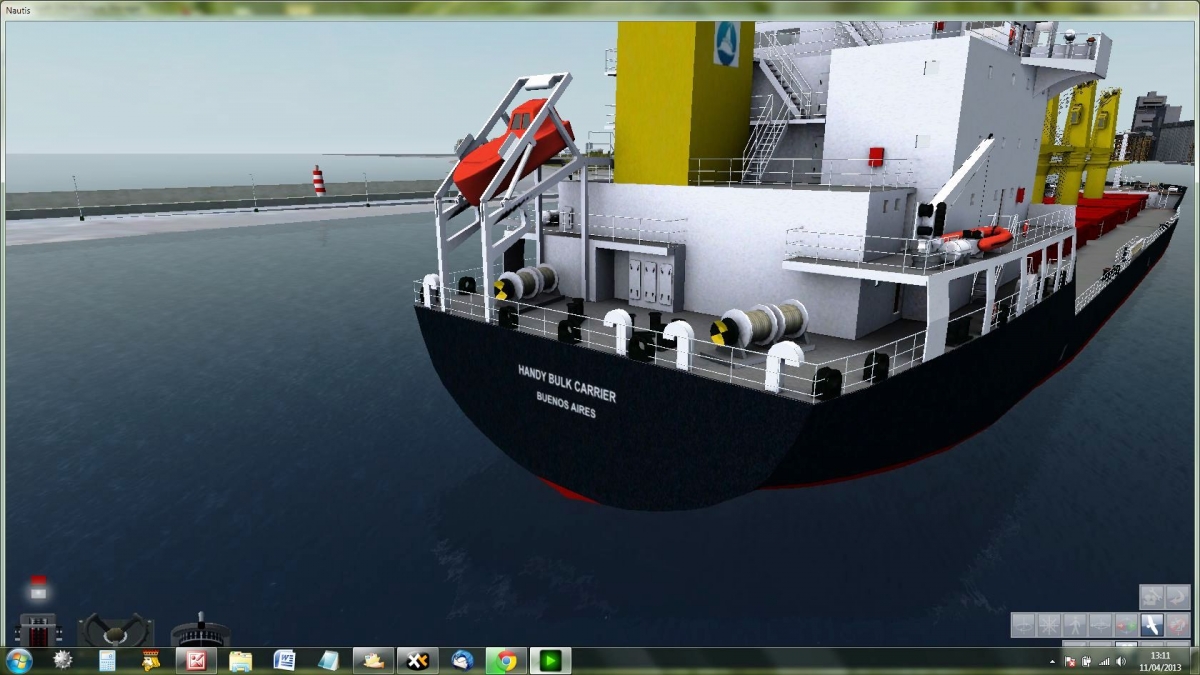Open the volume speaker tray icon
Screen dimensions: 1200x675
point(1121,662)
